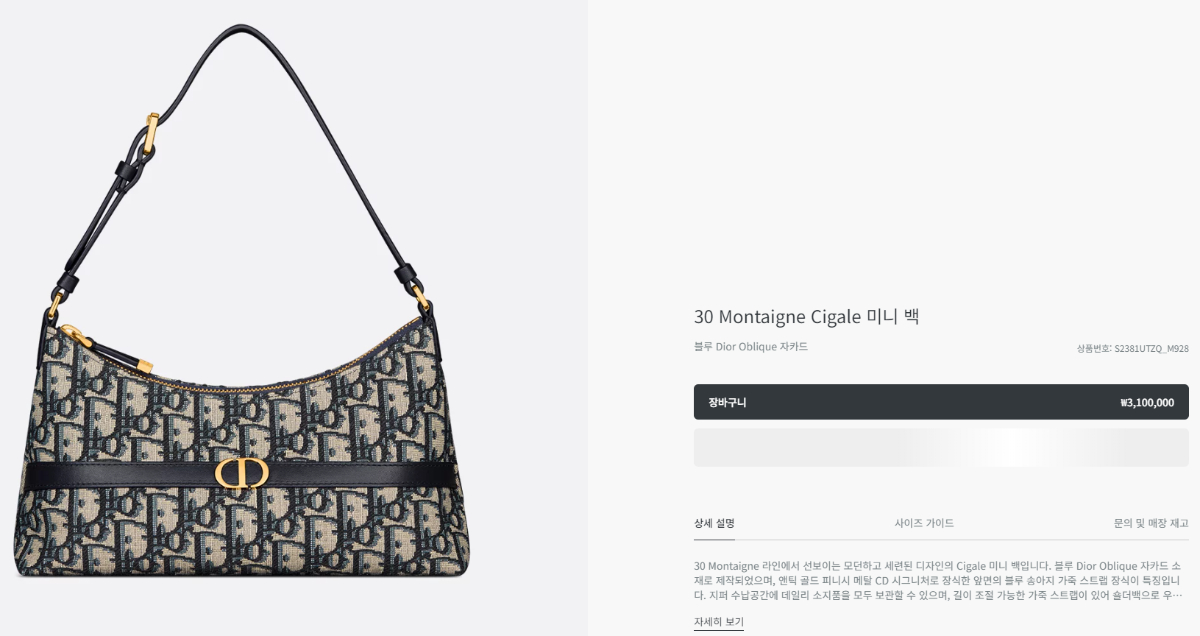The image size is (1200, 636).
Task: Click the 블루 Dior Oblique 자카드 subtitle
Action: click(751, 347)
